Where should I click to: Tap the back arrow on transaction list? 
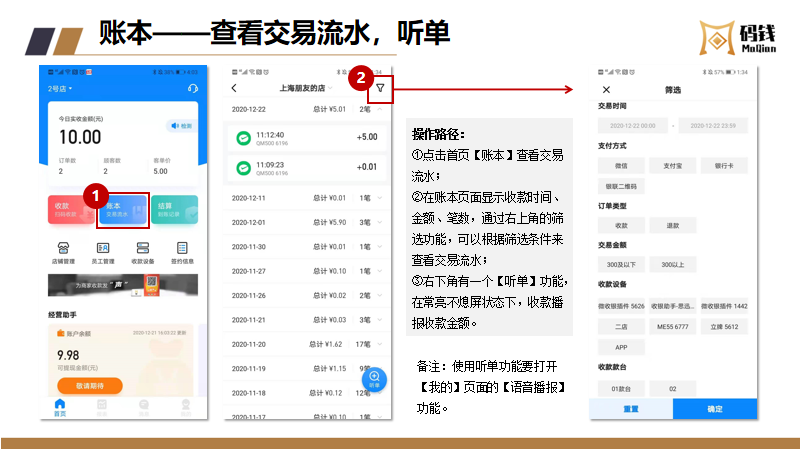tap(234, 89)
